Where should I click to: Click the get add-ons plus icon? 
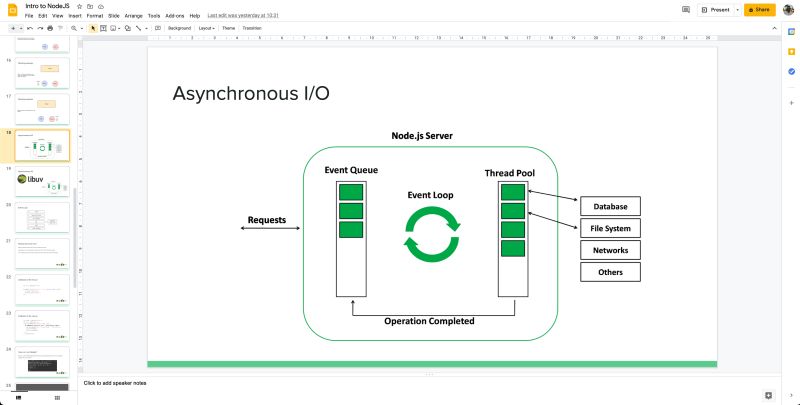791,103
